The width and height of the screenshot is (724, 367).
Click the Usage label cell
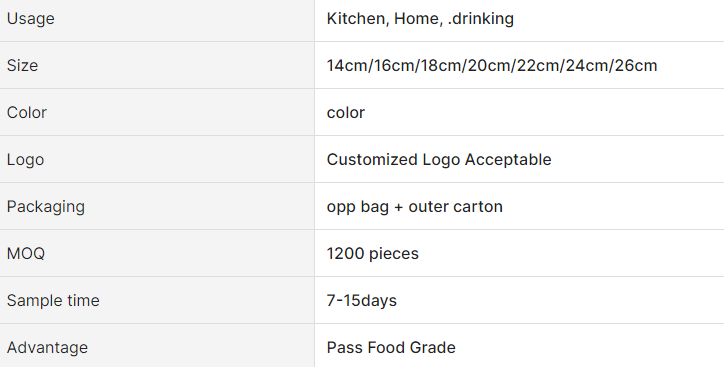tap(157, 20)
